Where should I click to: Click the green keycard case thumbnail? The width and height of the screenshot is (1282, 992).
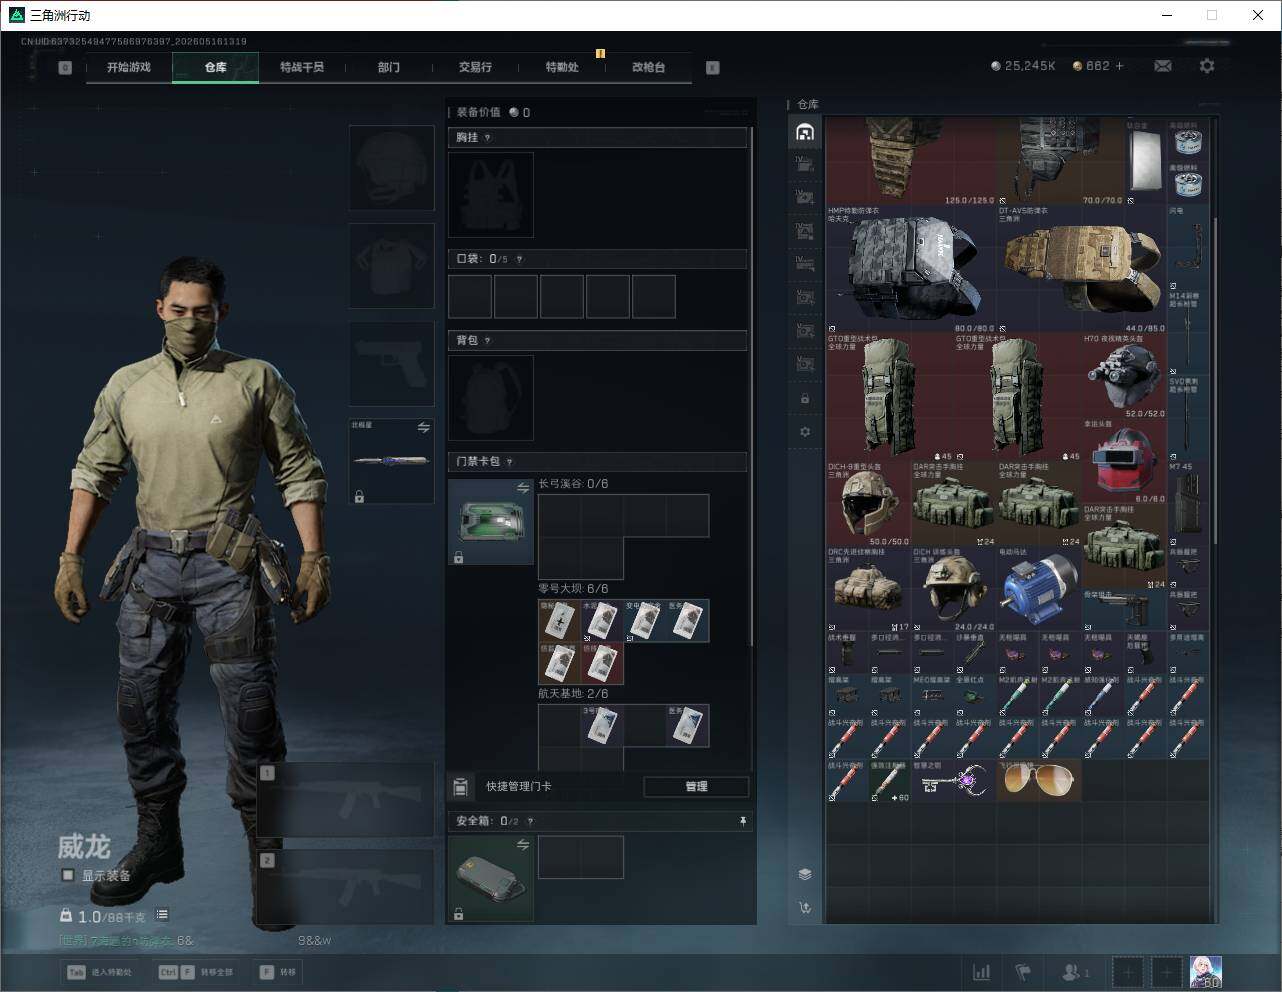pyautogui.click(x=491, y=522)
